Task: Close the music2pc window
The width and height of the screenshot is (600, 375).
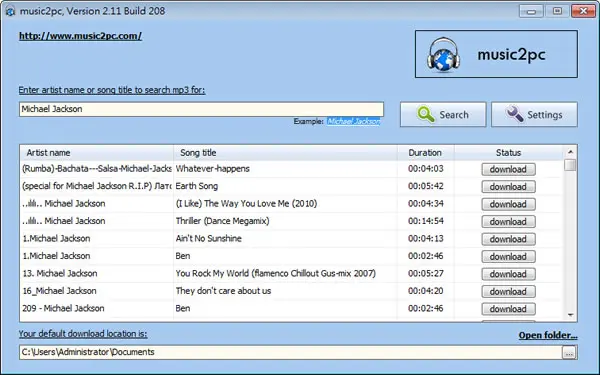Action: [583, 11]
